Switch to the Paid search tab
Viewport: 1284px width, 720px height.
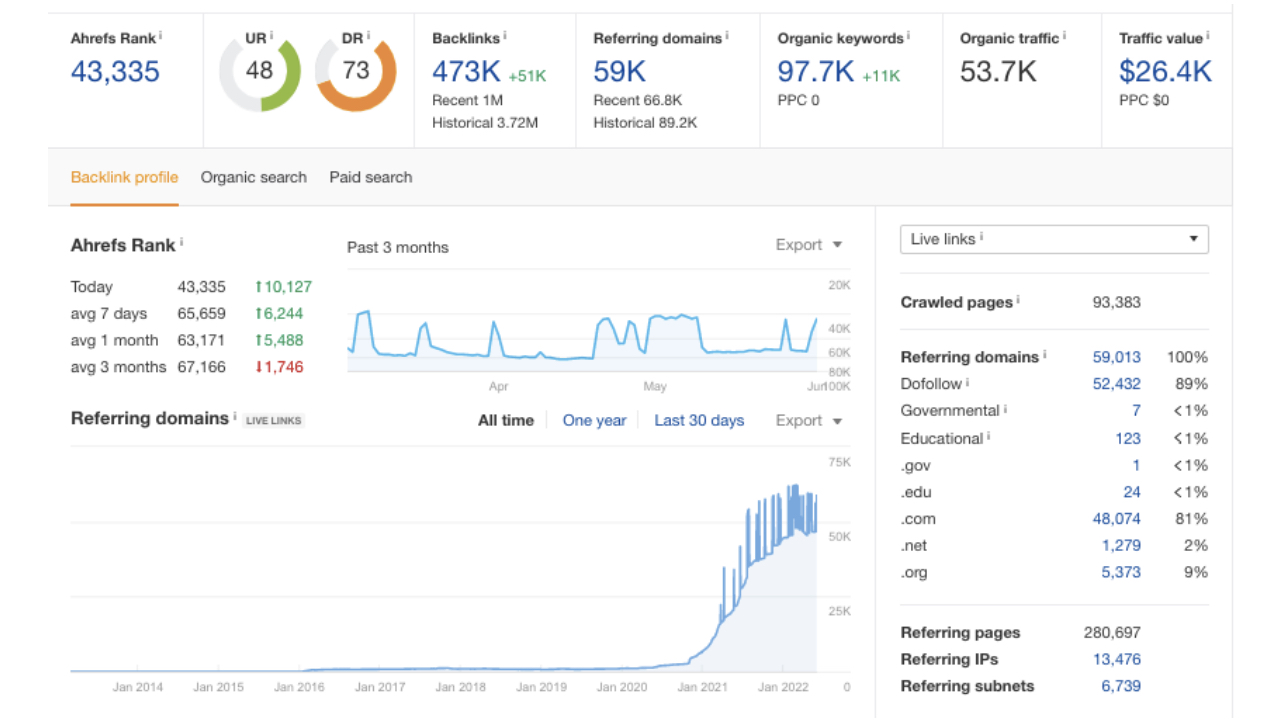click(x=371, y=177)
